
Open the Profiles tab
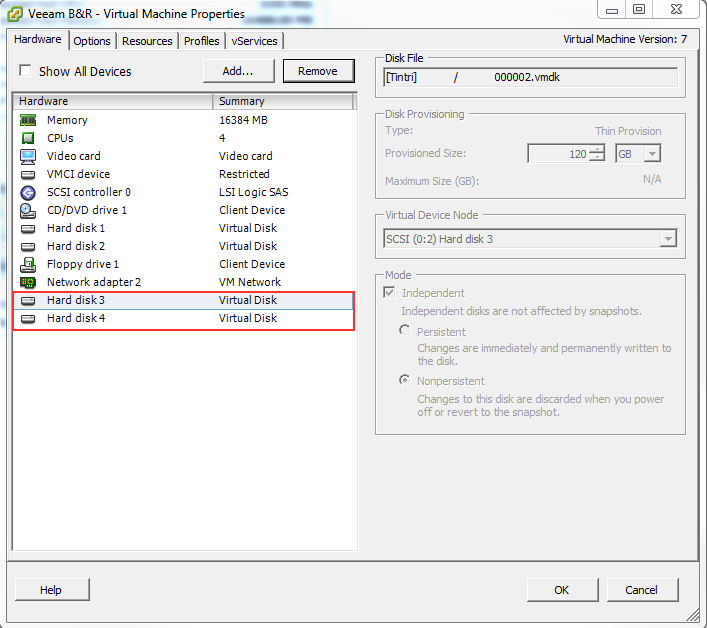[202, 41]
